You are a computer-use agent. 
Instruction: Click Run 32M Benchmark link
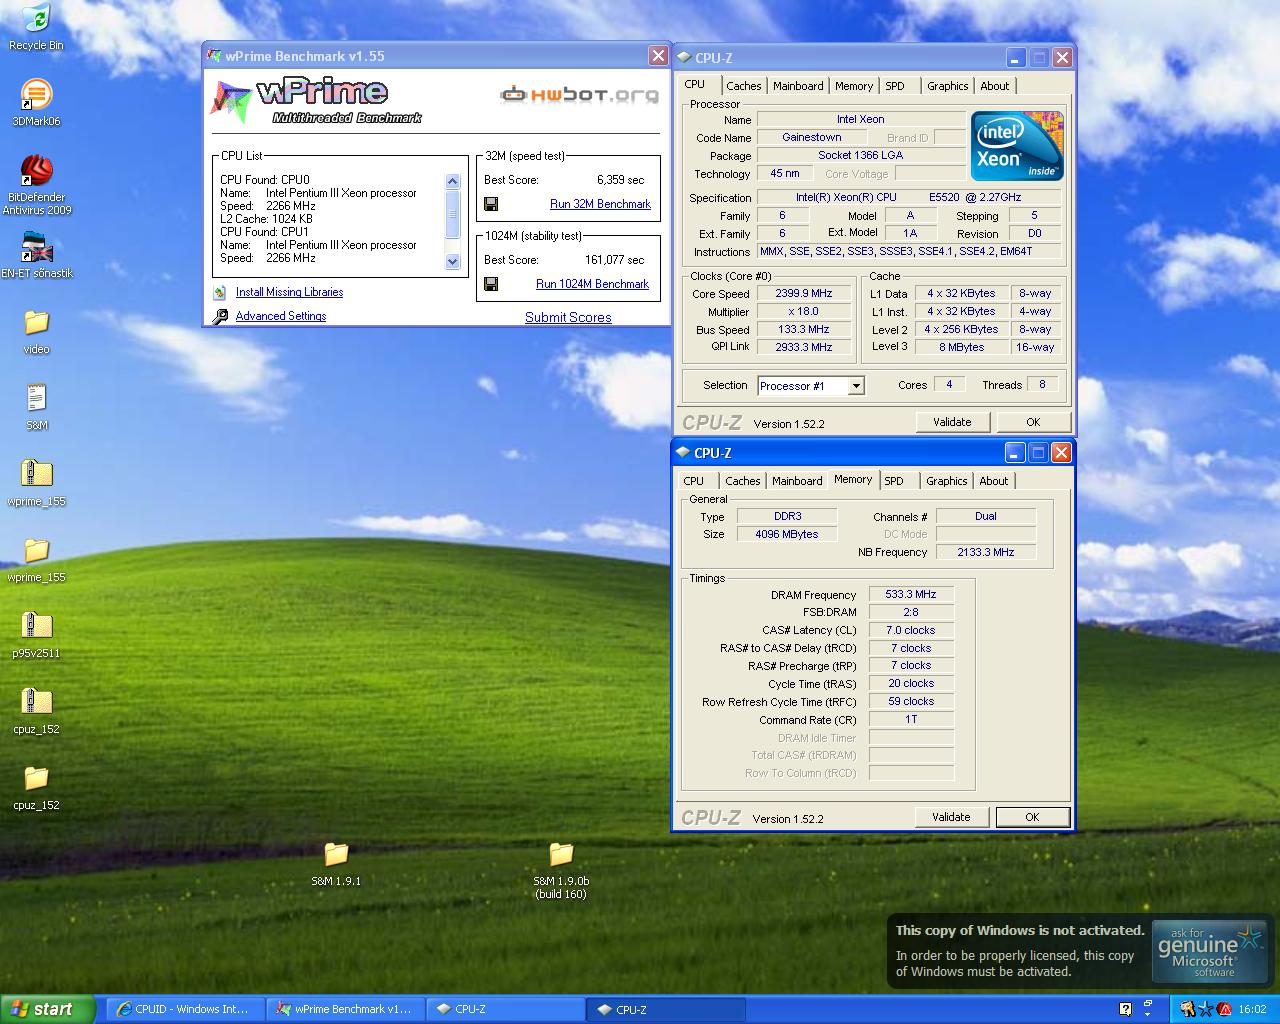tap(600, 204)
